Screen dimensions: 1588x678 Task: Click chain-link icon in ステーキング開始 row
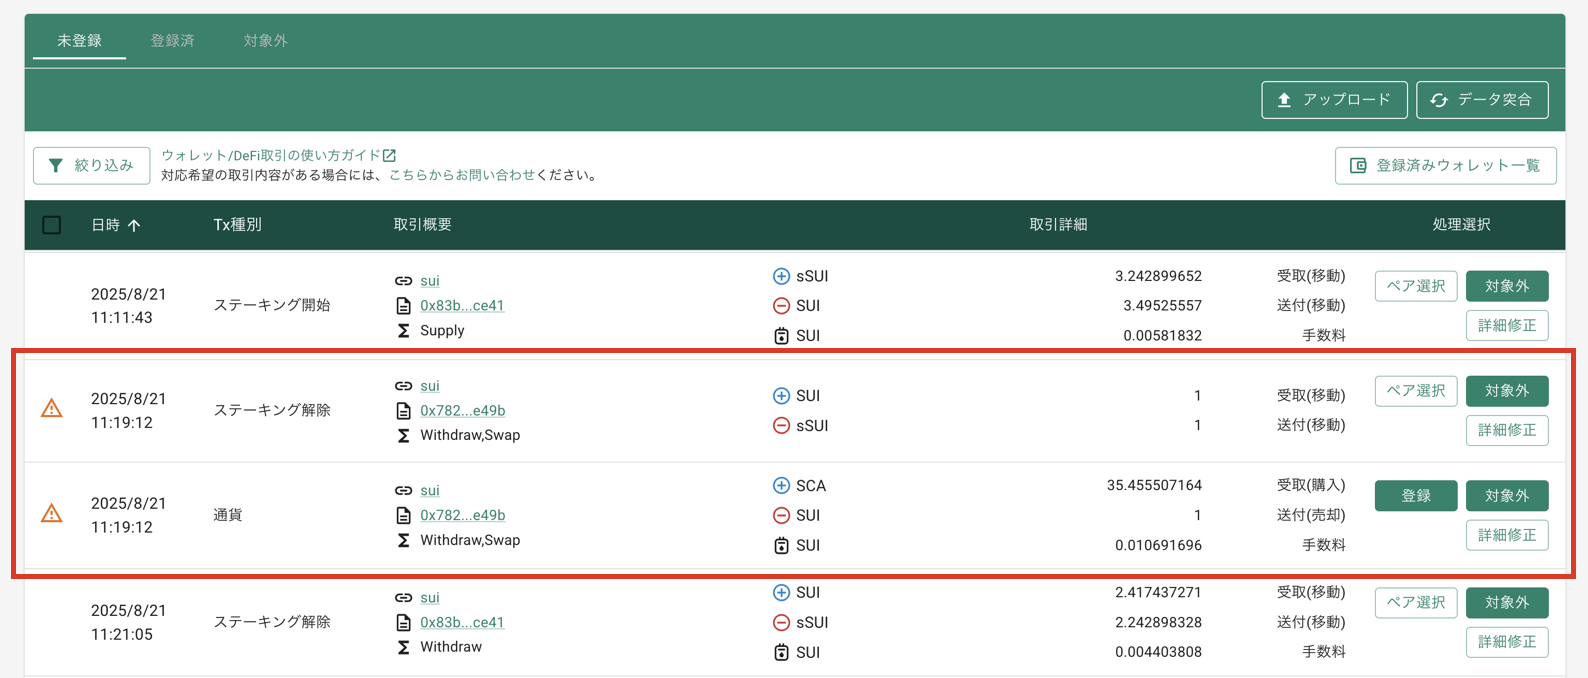pos(403,281)
